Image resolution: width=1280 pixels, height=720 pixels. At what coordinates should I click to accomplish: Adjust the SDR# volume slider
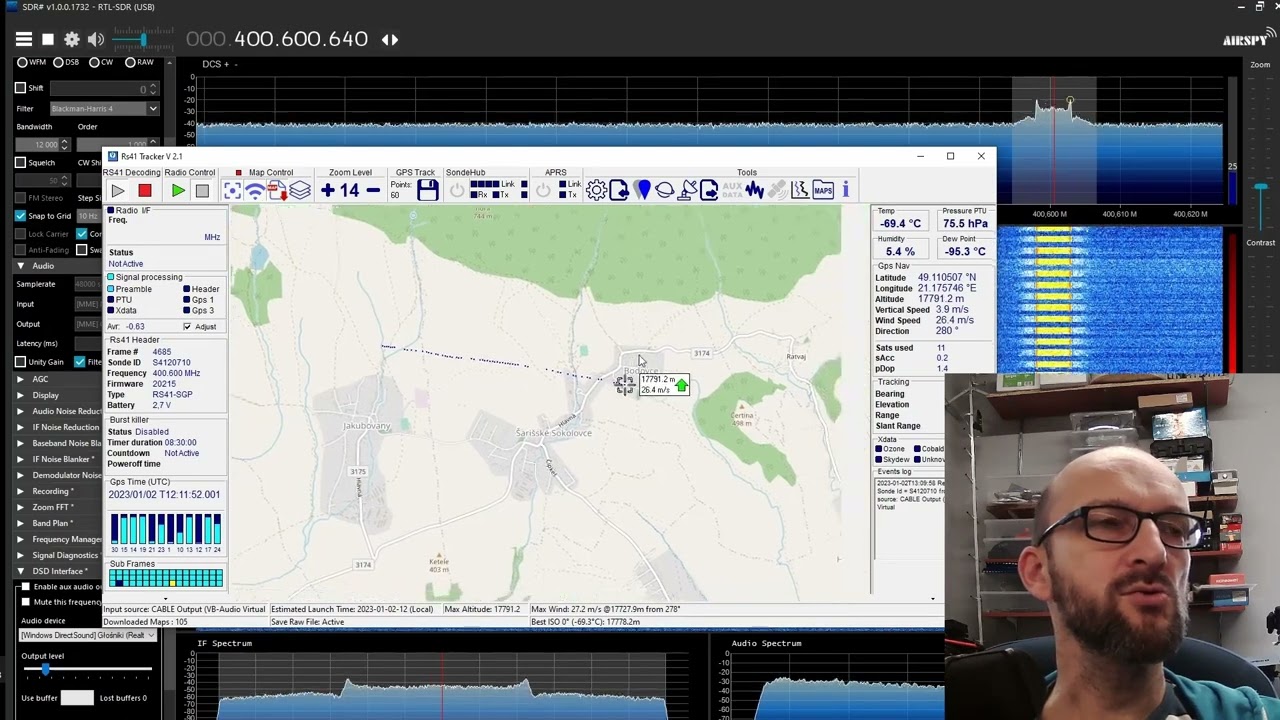(x=143, y=39)
